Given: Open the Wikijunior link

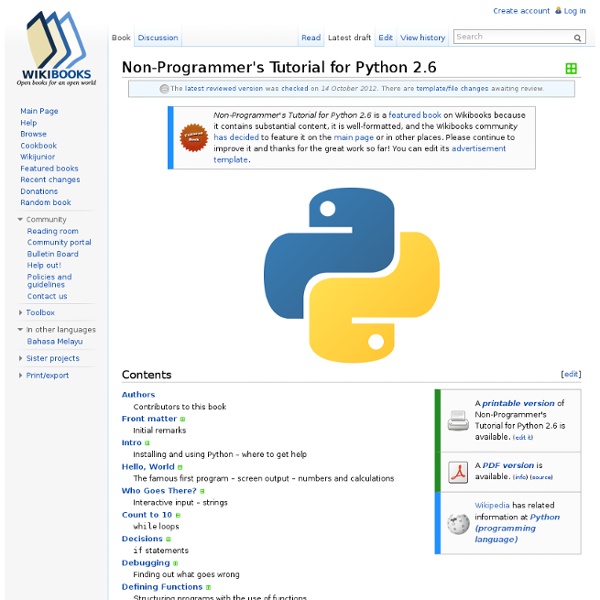Looking at the screenshot, I should click(x=38, y=157).
